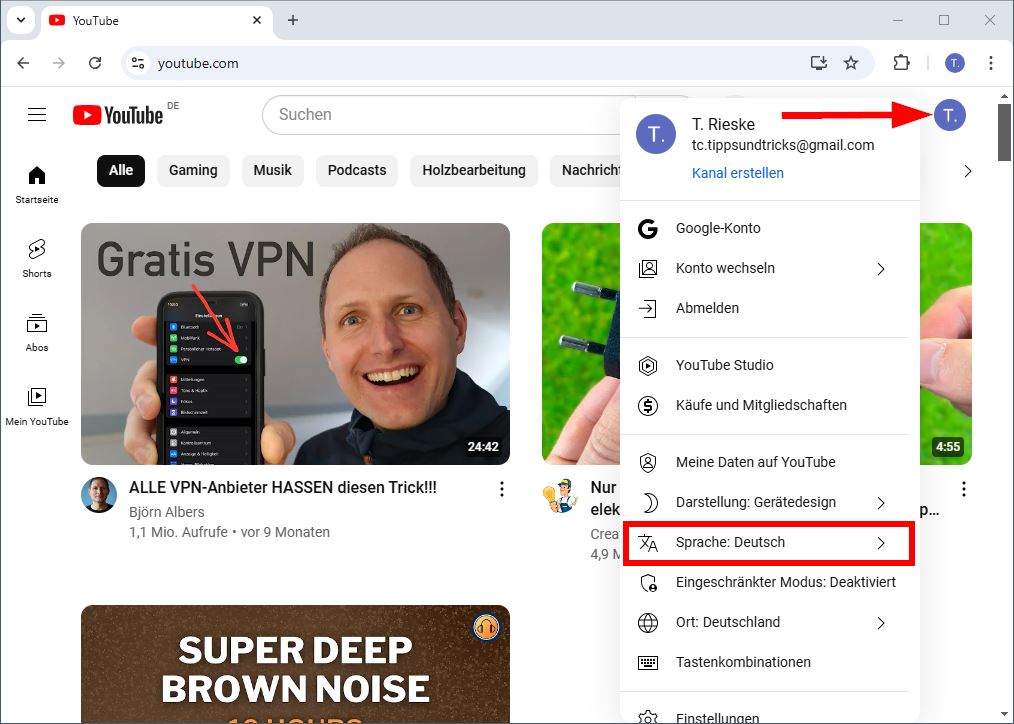Click the Kanal erstellen link
1014x724 pixels.
pos(739,173)
